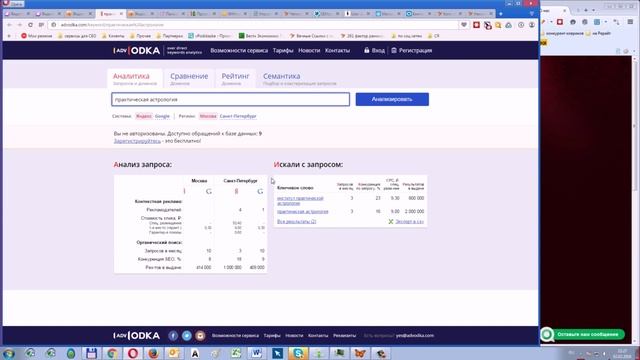Open the Прочее bookmark folder
This screenshot has height=360, width=640.
click(x=140, y=36)
